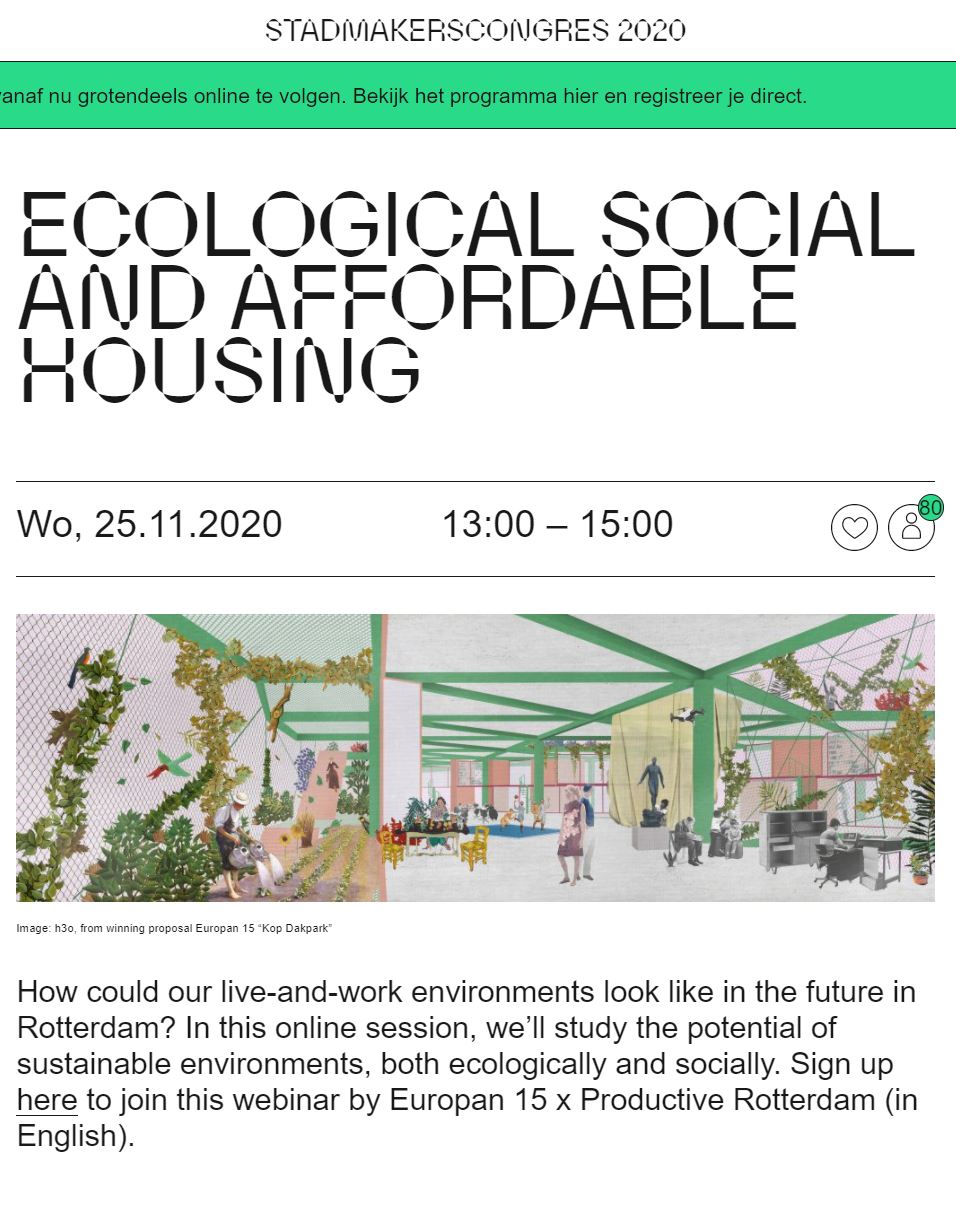Click the 13:00 – 15:00 time slot

(557, 524)
